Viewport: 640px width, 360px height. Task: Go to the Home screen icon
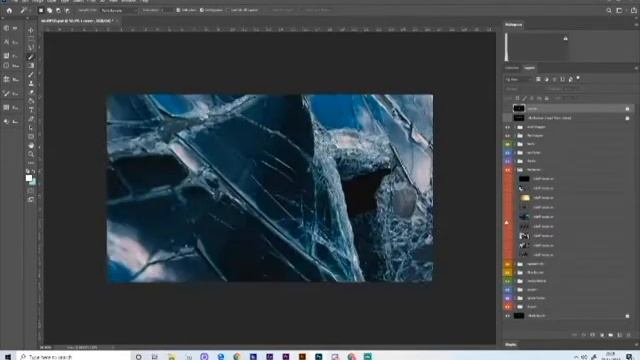coord(9,11)
